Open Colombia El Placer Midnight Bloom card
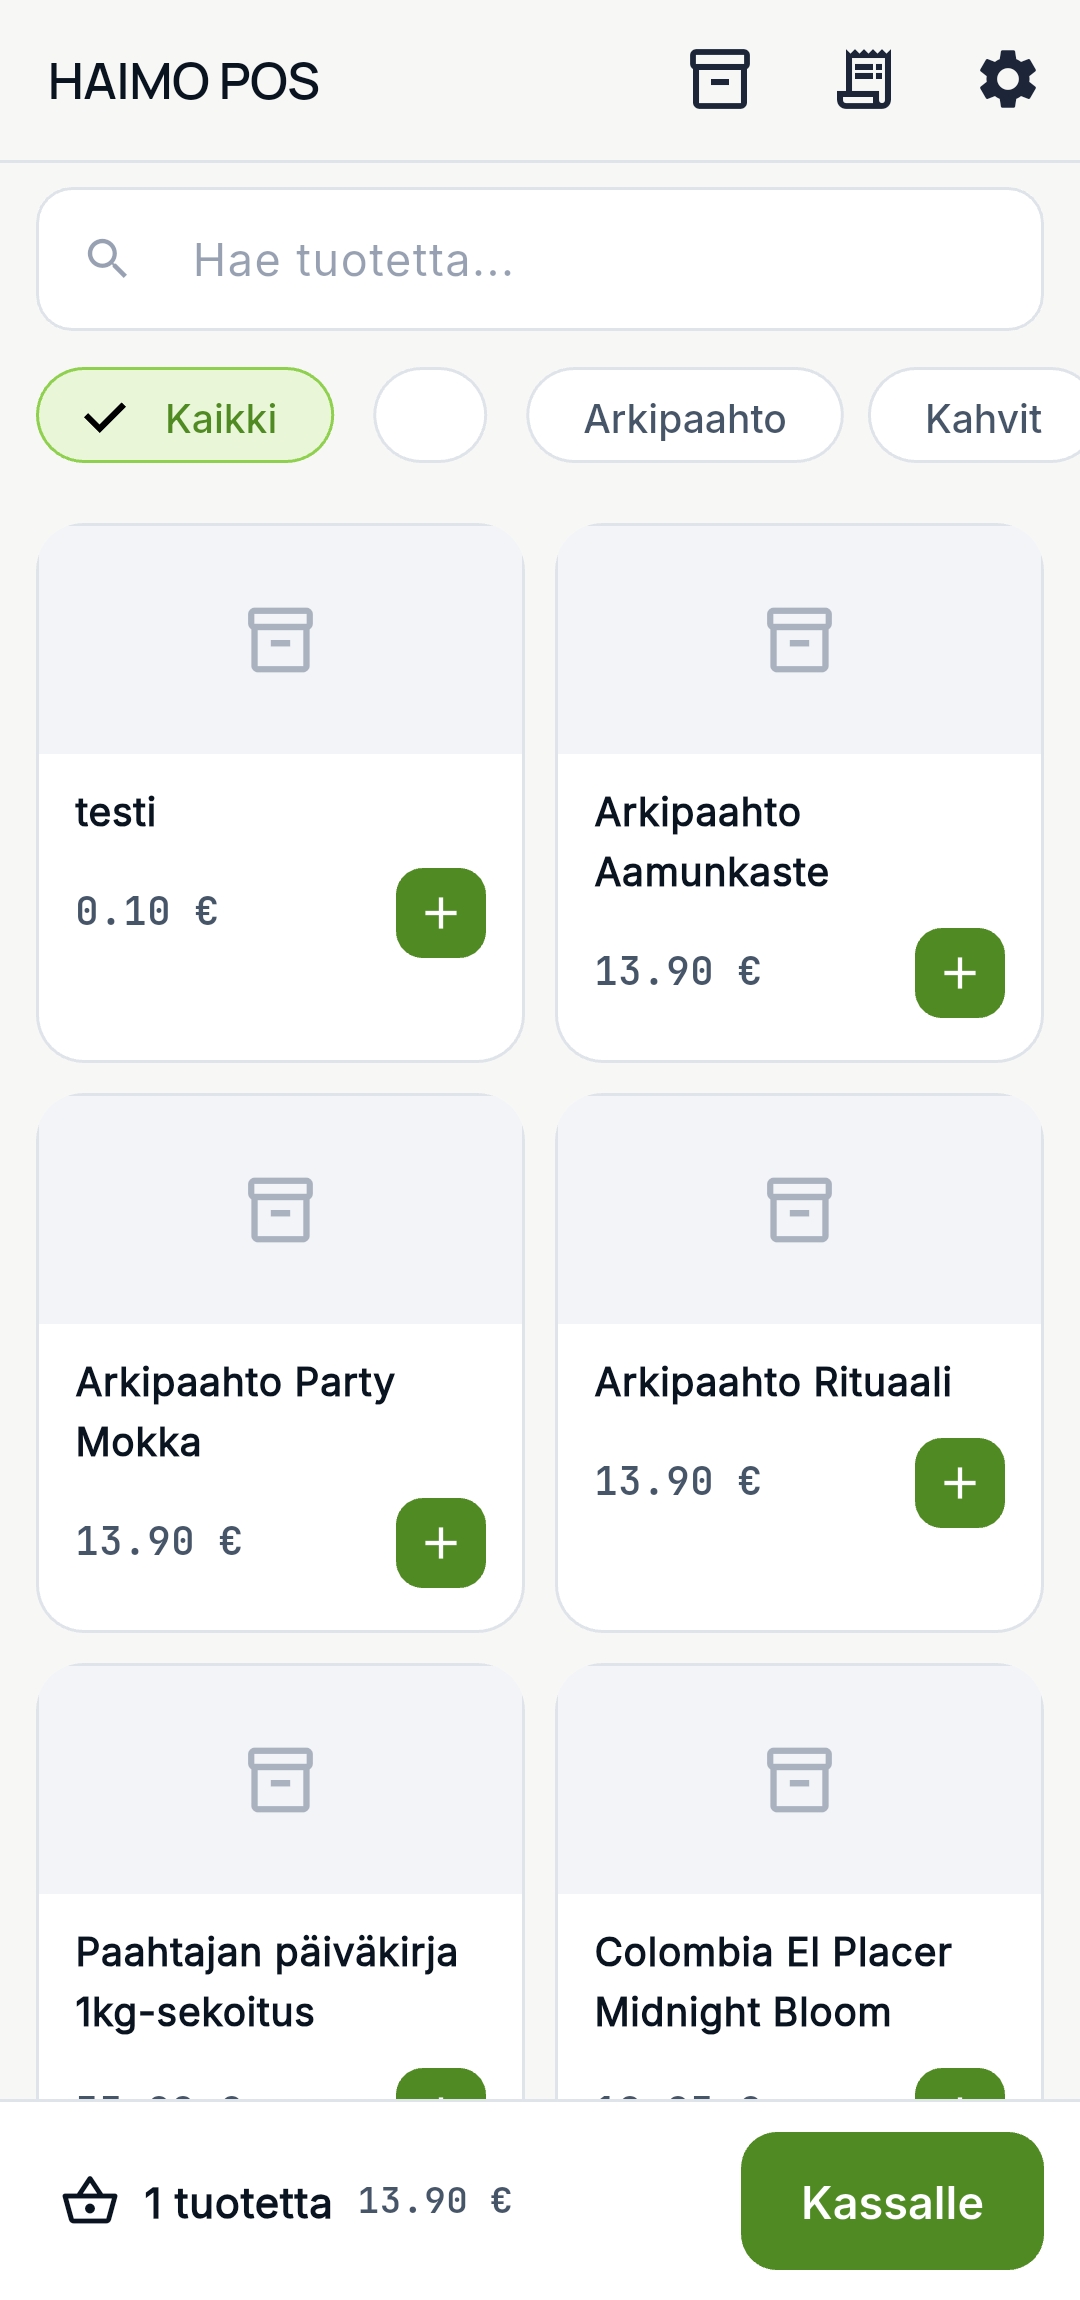Viewport: 1080px width, 2300px height. [x=800, y=1881]
